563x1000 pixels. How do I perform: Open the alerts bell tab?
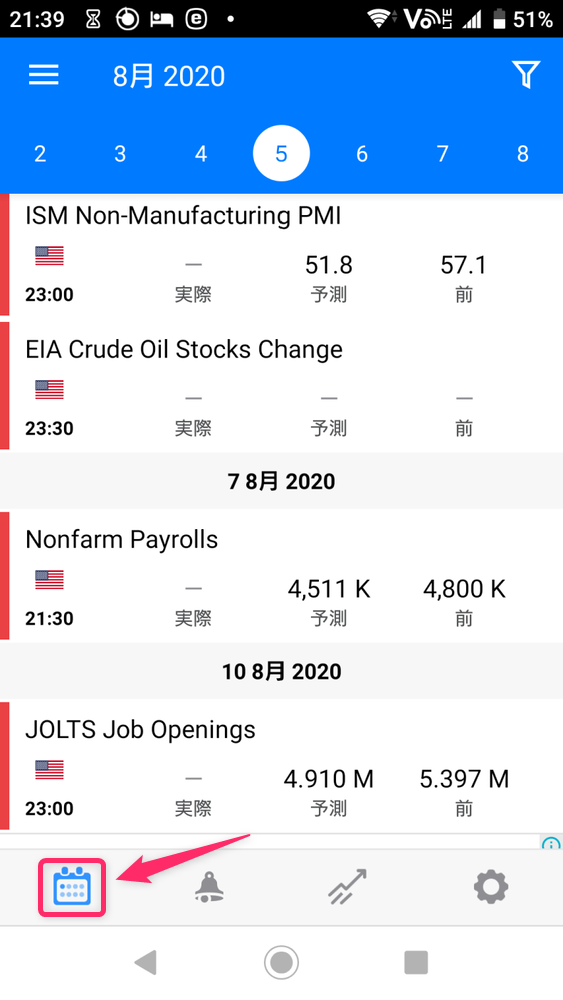(x=208, y=887)
